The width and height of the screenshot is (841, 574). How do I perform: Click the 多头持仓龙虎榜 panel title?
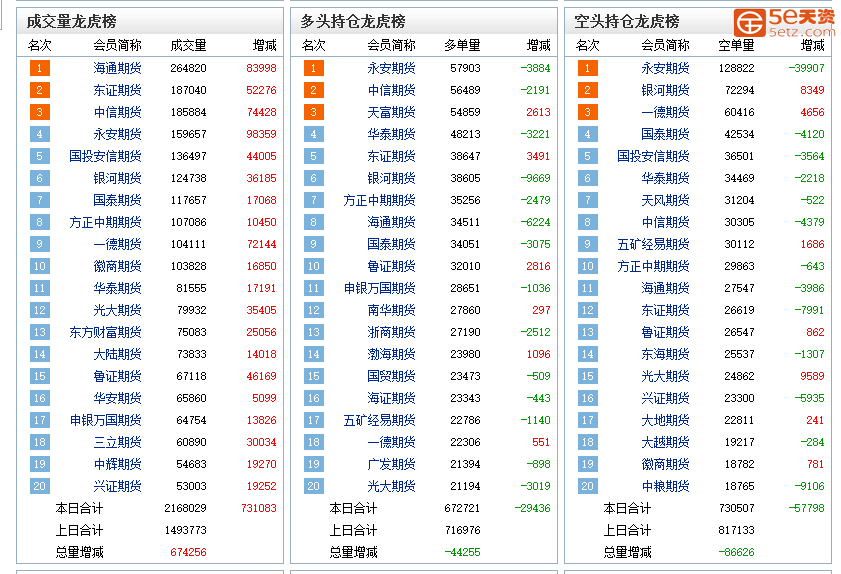tap(353, 21)
